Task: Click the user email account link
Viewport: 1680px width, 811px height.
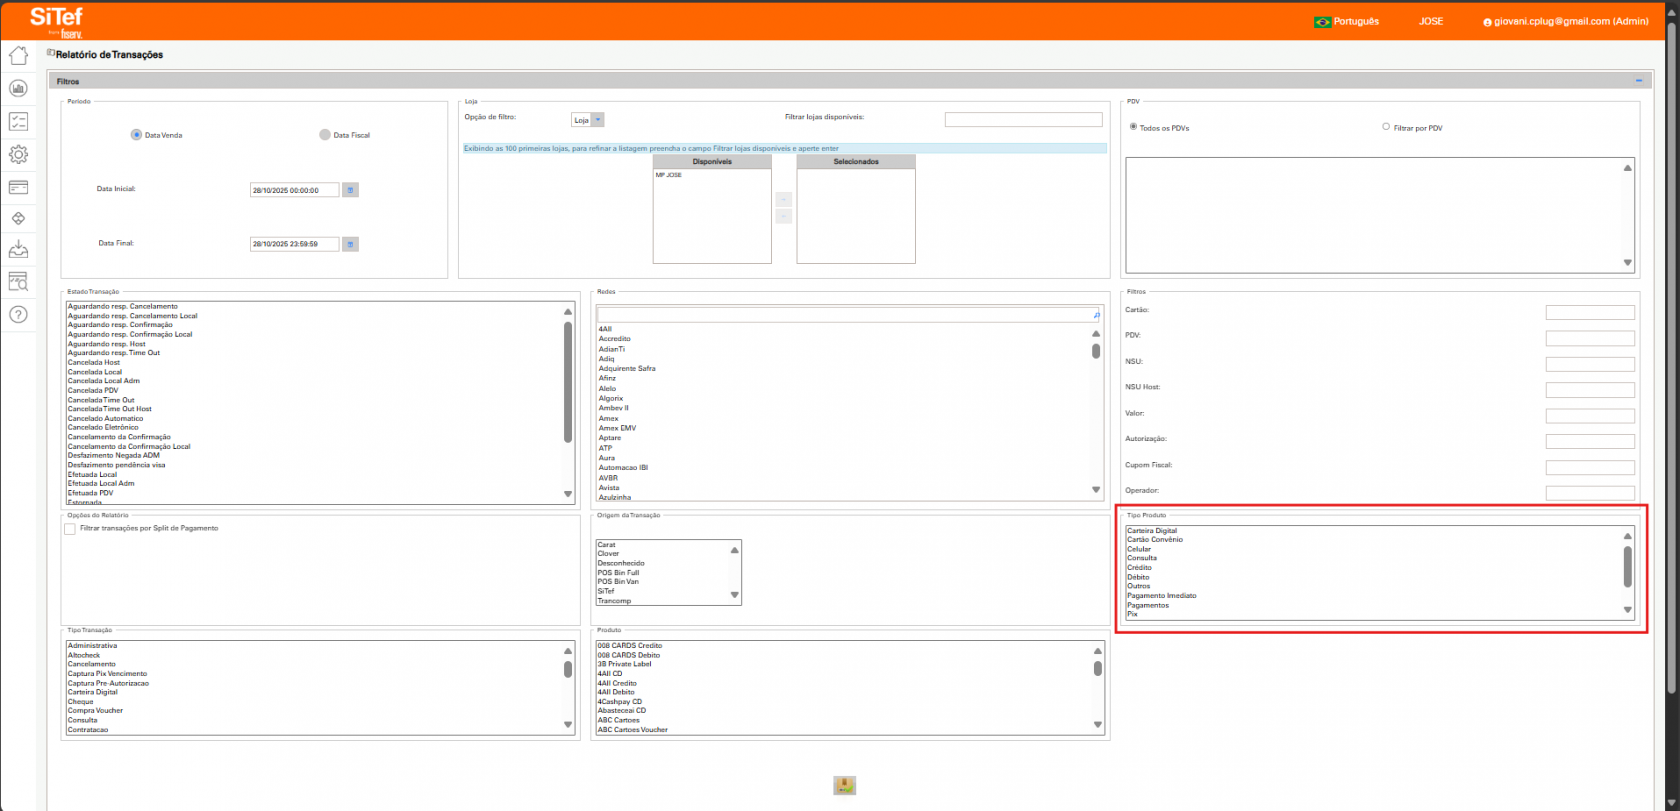Action: pos(1565,21)
